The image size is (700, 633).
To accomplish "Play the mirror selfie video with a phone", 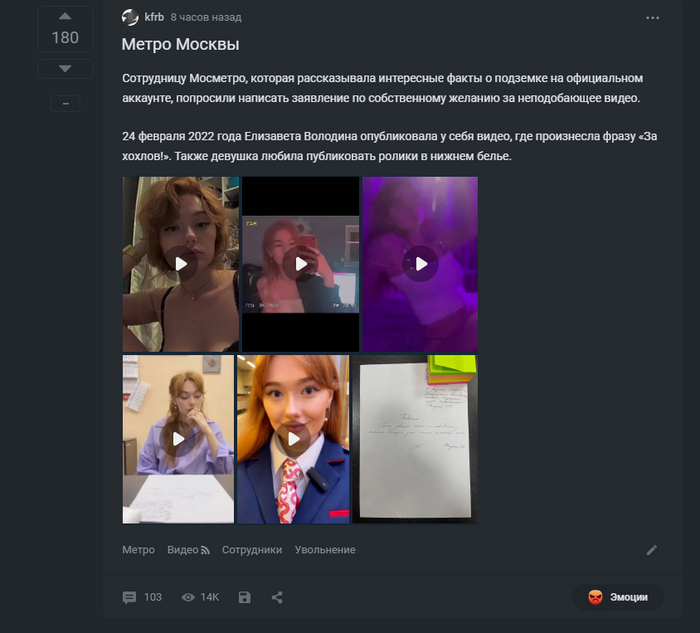I will [x=300, y=264].
